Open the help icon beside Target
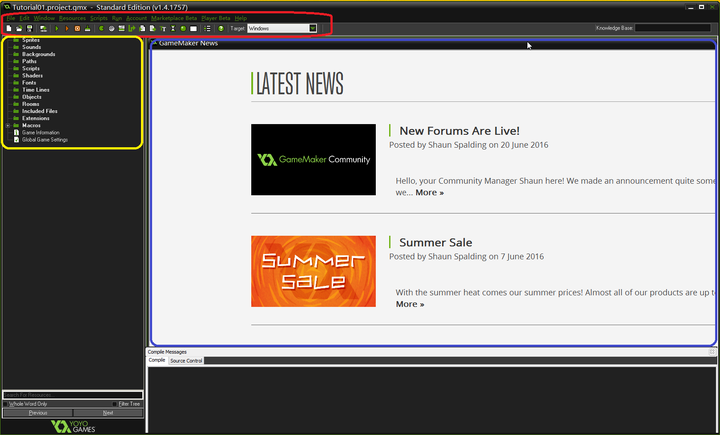Viewport: 720px width, 435px height. click(221, 28)
